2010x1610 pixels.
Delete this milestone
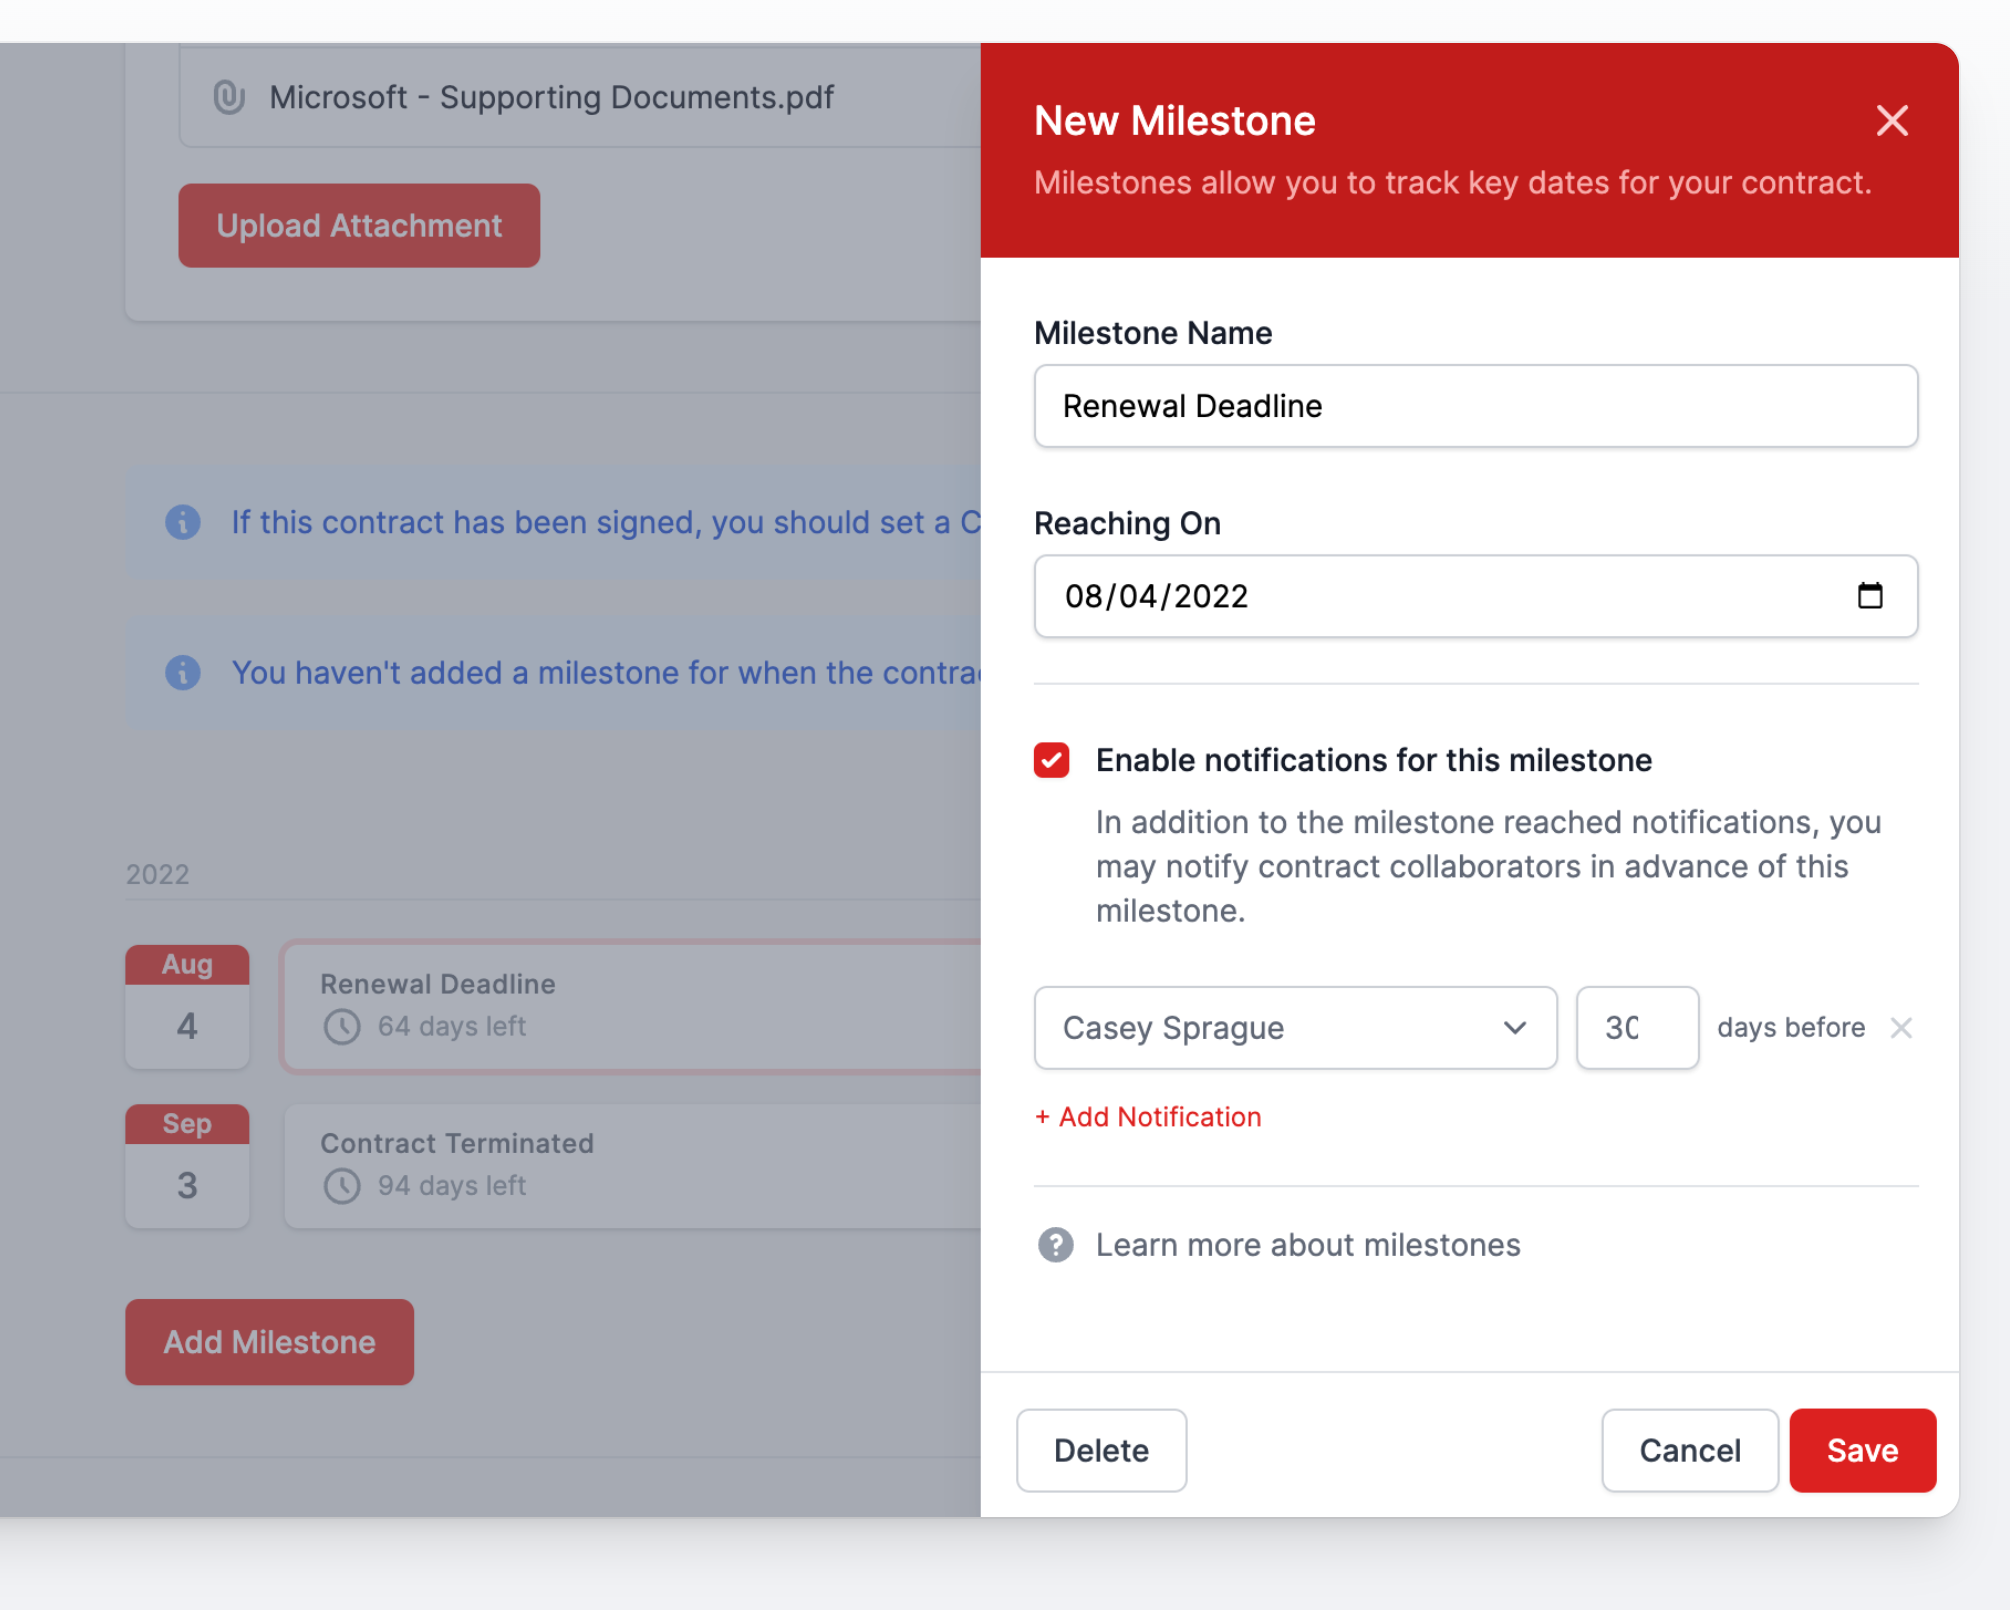coord(1101,1450)
